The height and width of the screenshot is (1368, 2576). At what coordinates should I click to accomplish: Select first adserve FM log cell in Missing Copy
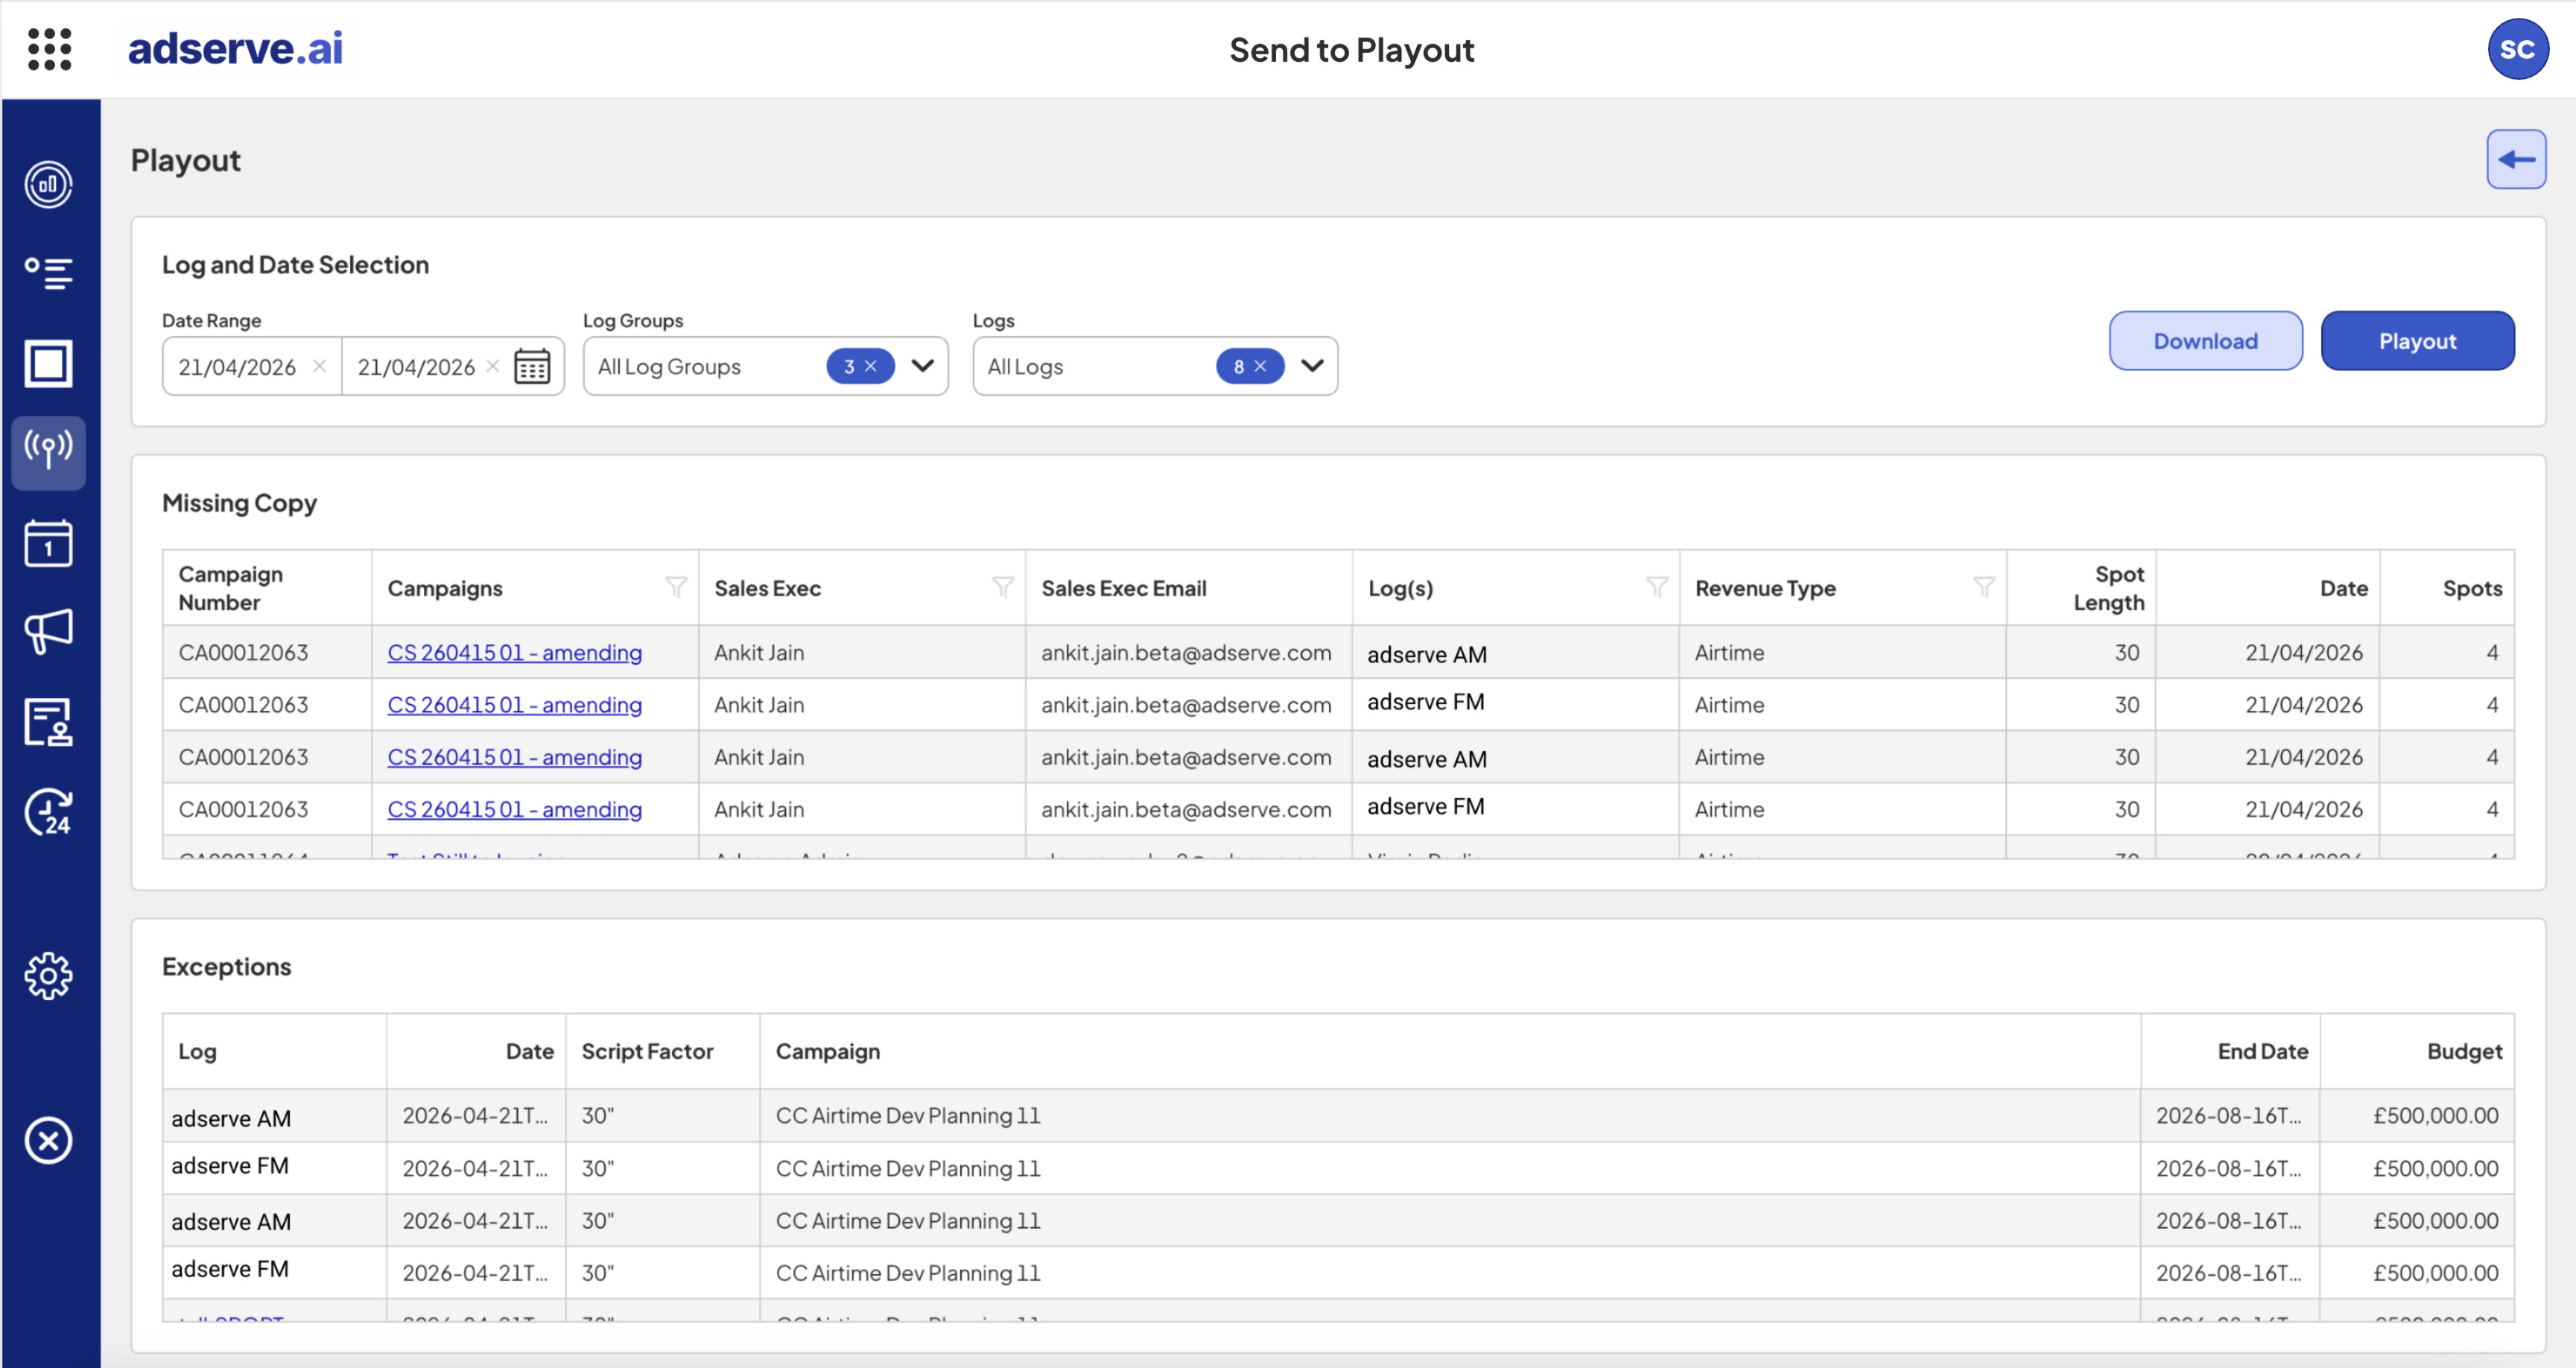(1515, 703)
